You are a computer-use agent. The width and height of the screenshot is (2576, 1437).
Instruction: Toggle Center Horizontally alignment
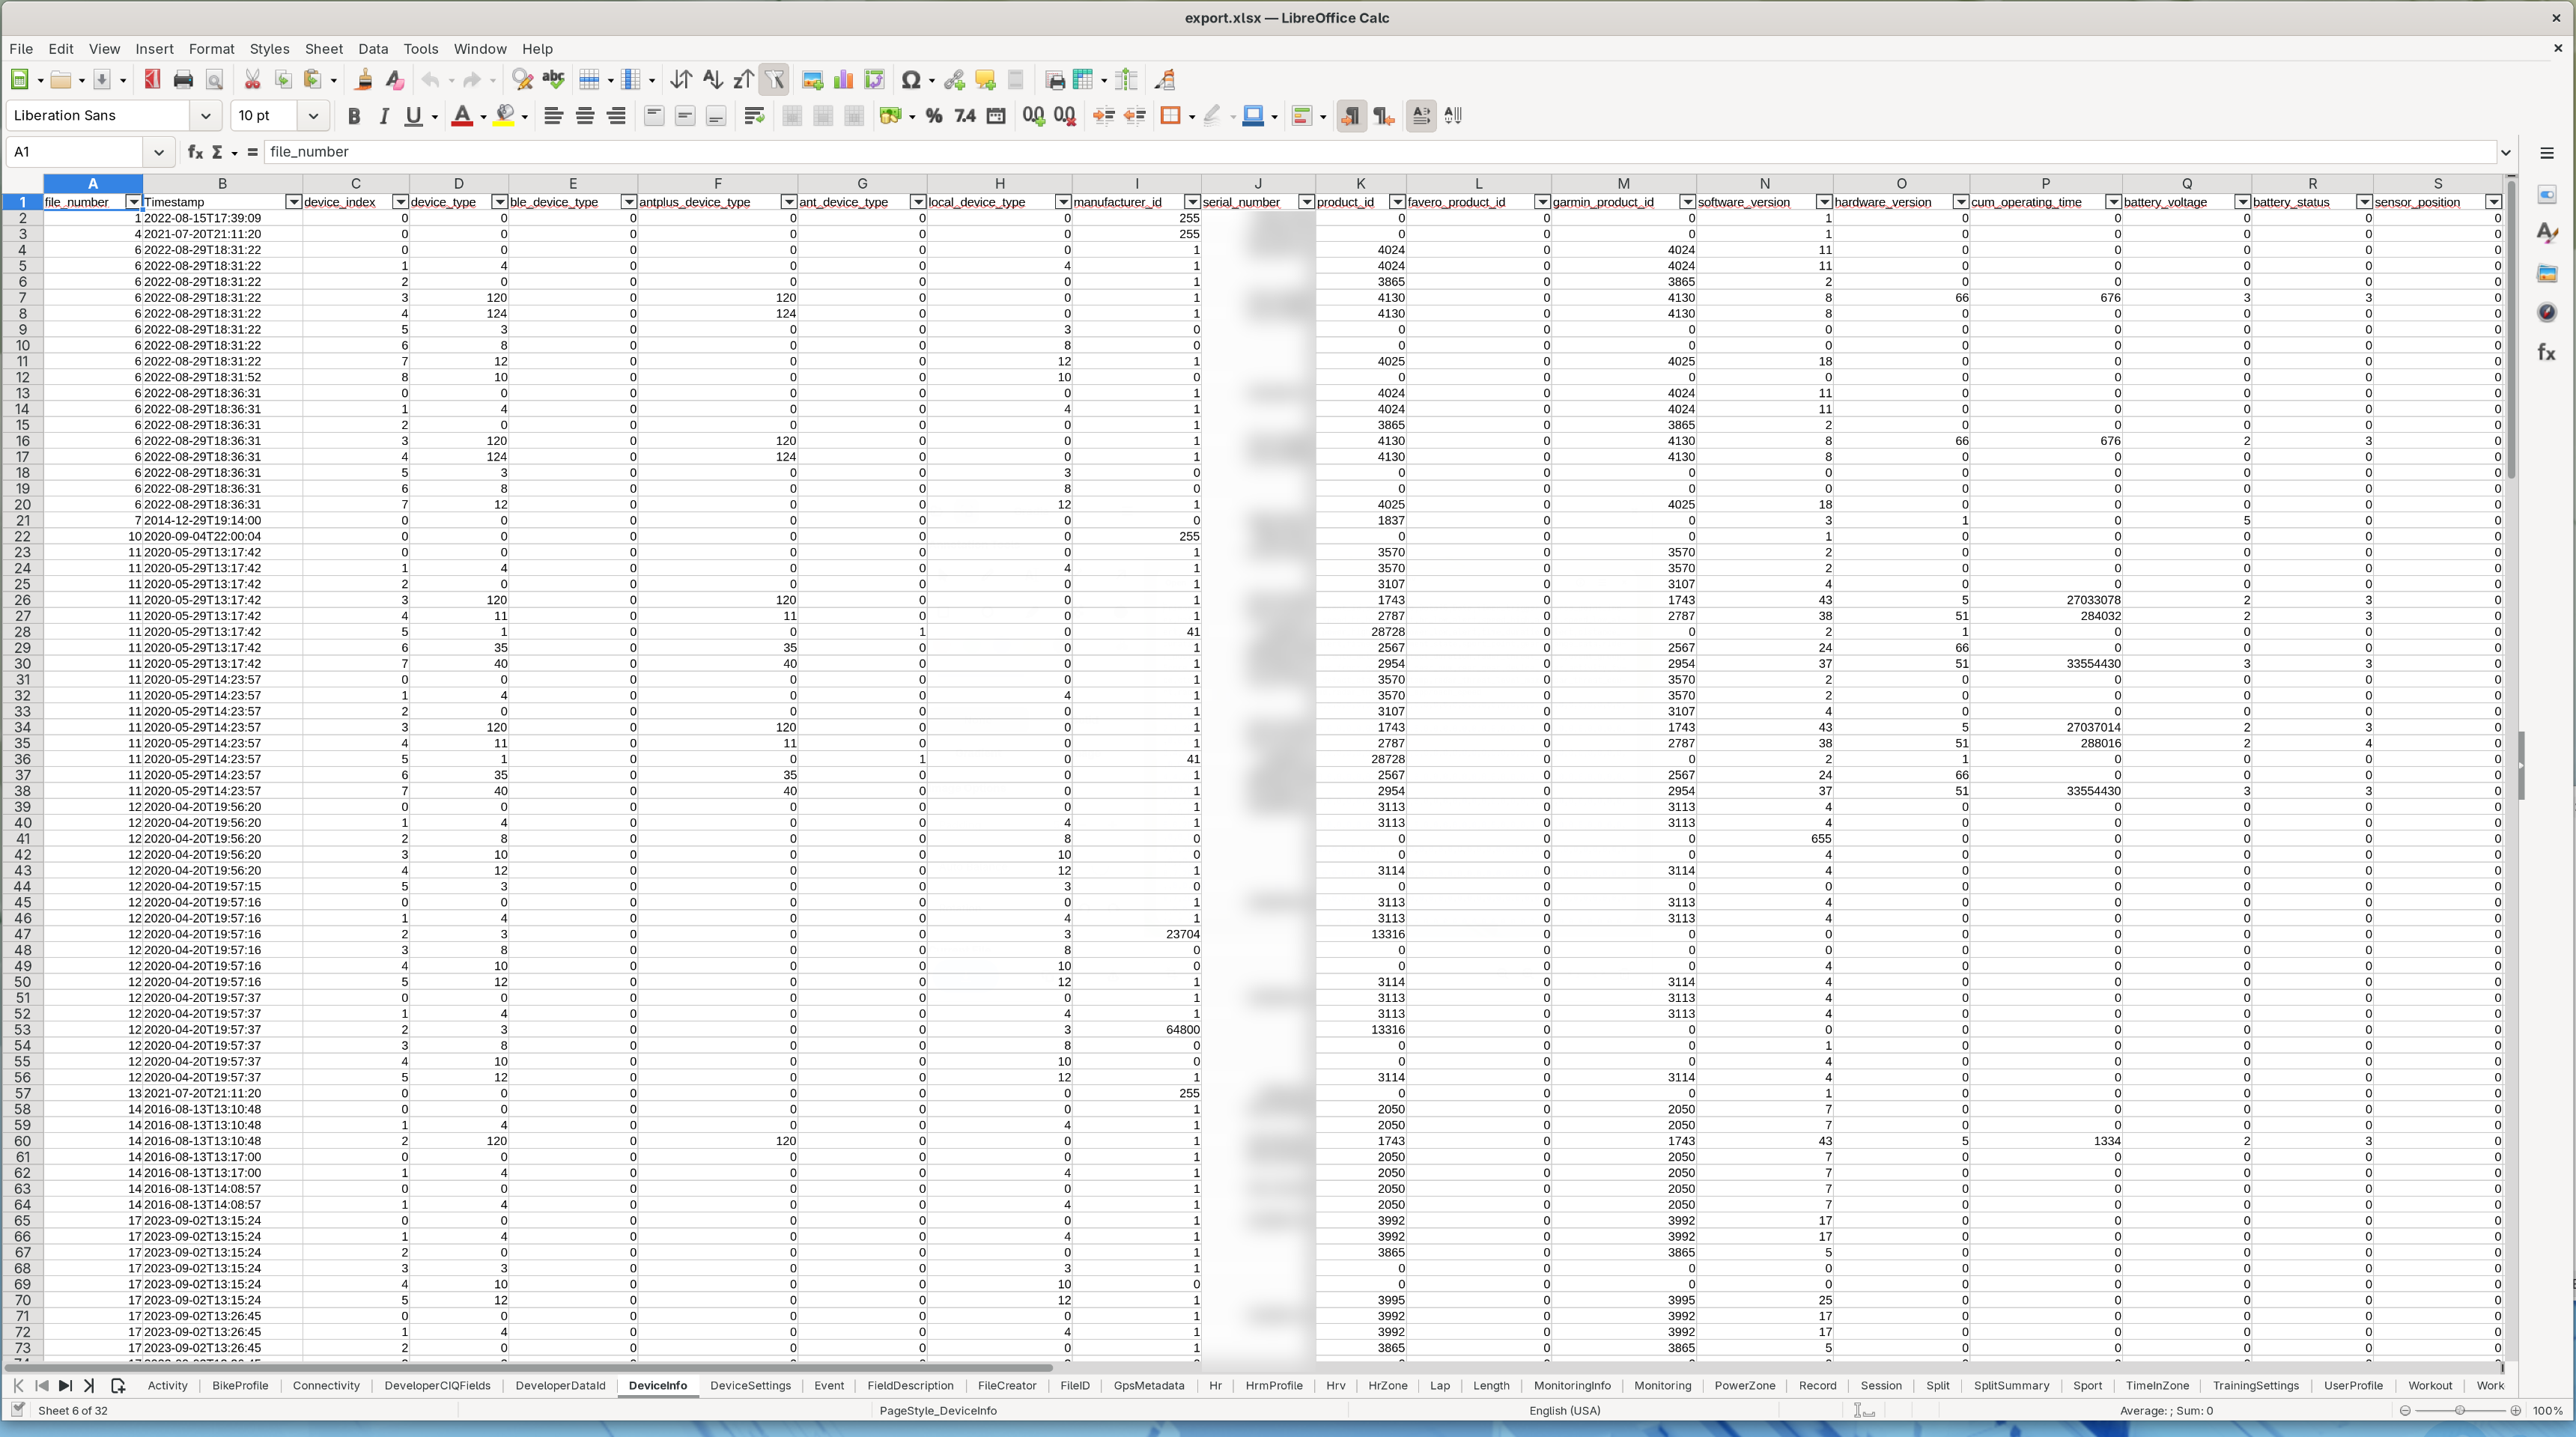tap(585, 116)
